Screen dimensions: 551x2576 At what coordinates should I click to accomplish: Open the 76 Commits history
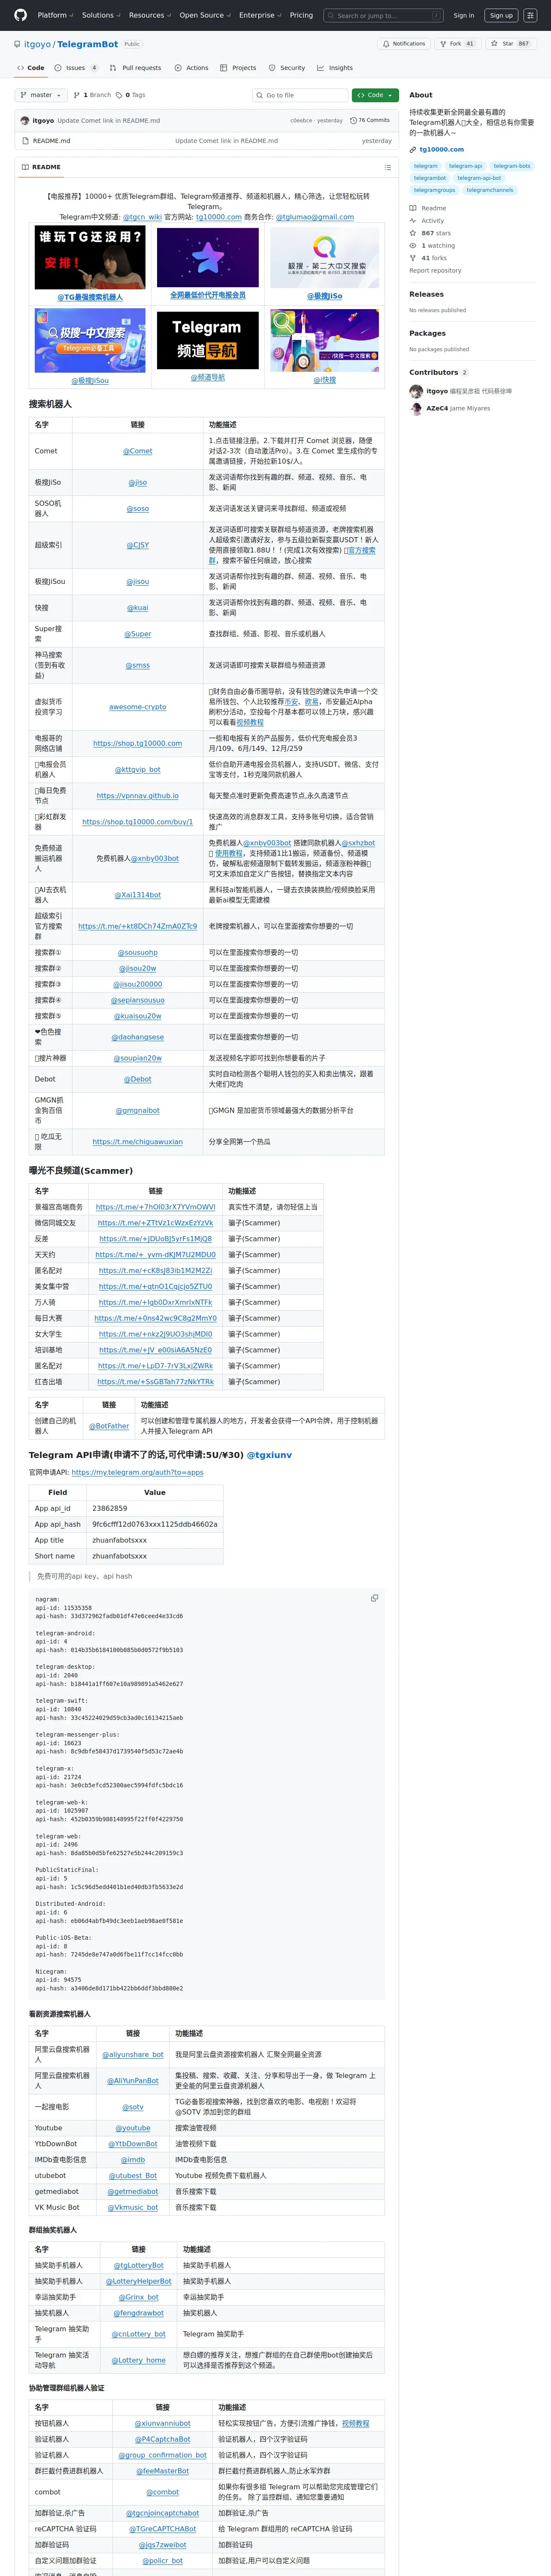369,120
